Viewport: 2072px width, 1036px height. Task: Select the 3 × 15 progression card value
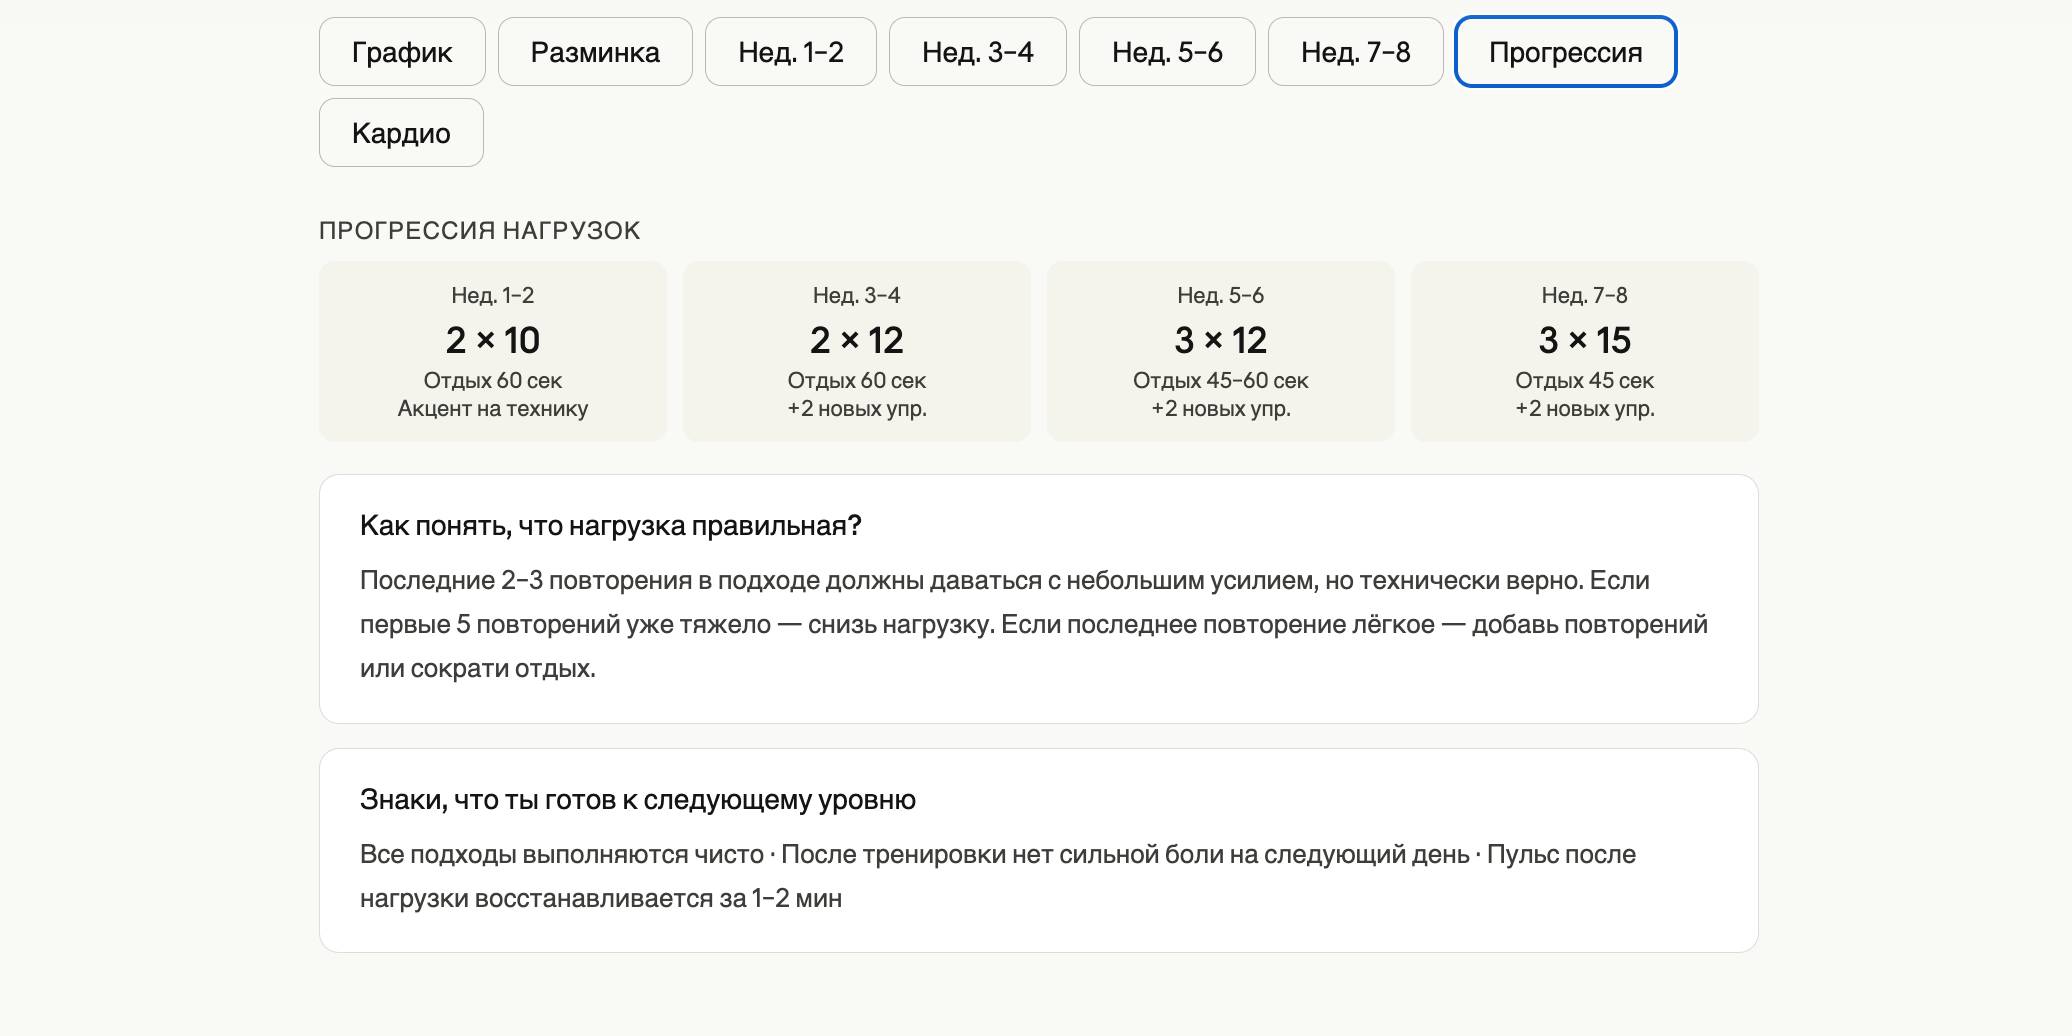point(1584,341)
